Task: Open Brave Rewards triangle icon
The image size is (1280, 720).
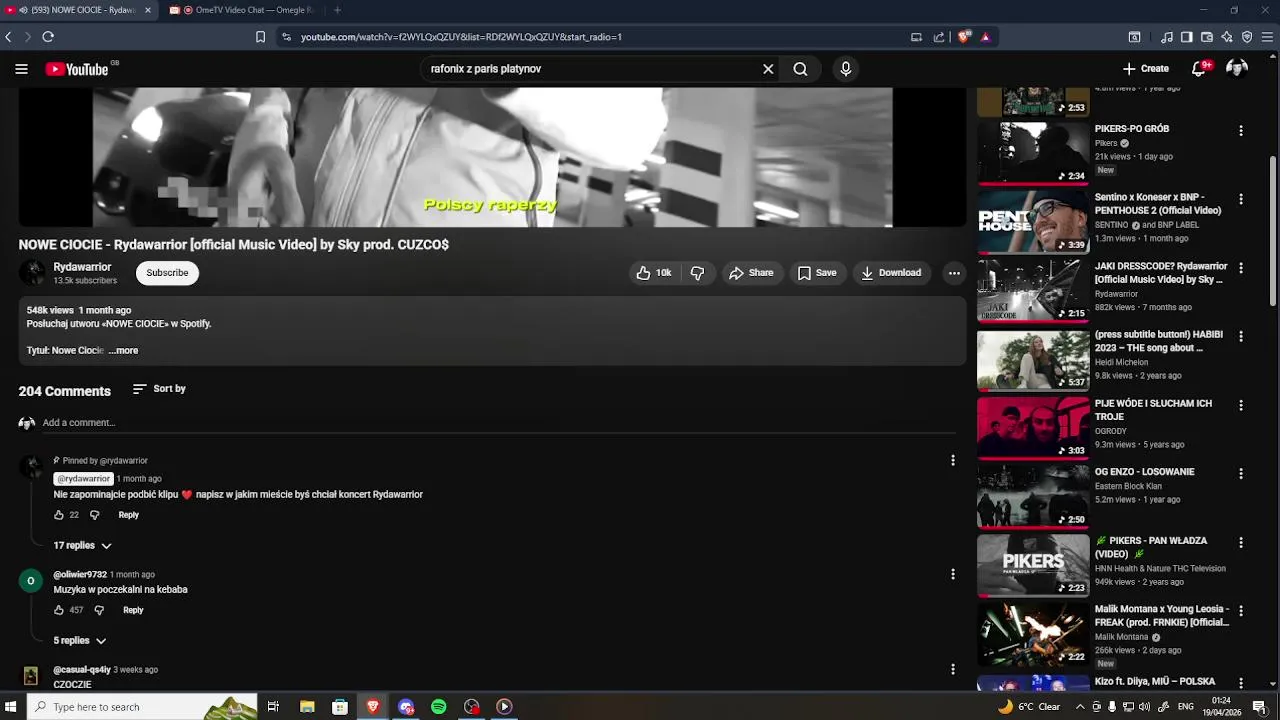Action: point(985,37)
